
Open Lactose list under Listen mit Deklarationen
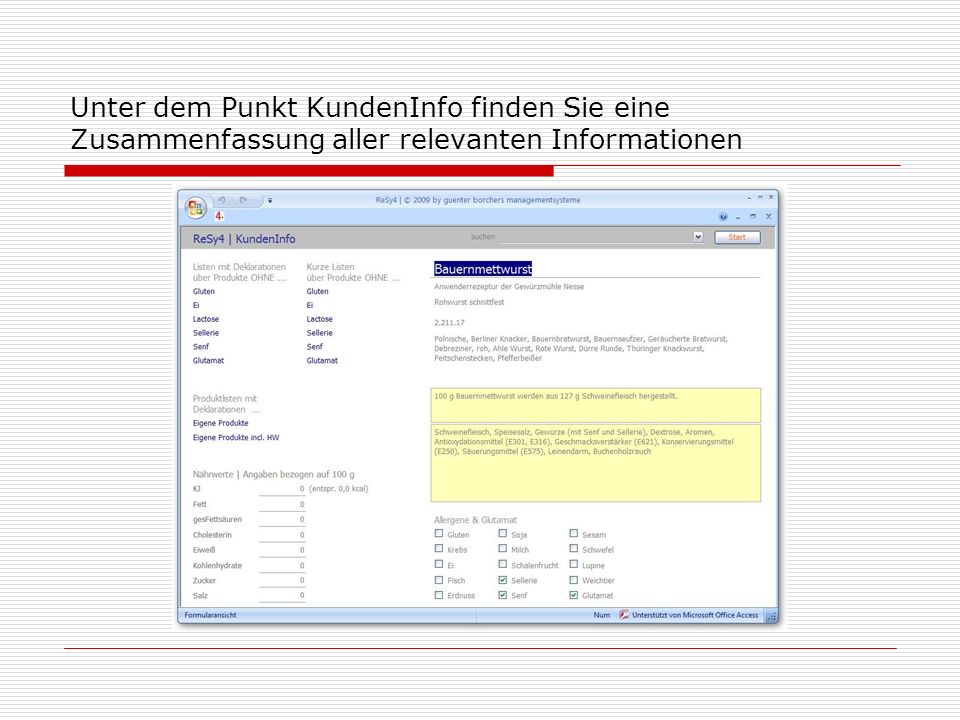click(206, 319)
